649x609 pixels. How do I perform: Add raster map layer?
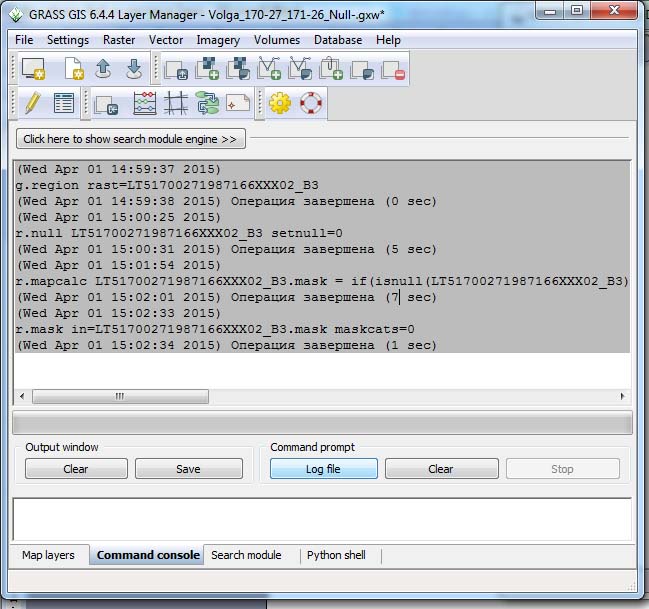tap(207, 68)
